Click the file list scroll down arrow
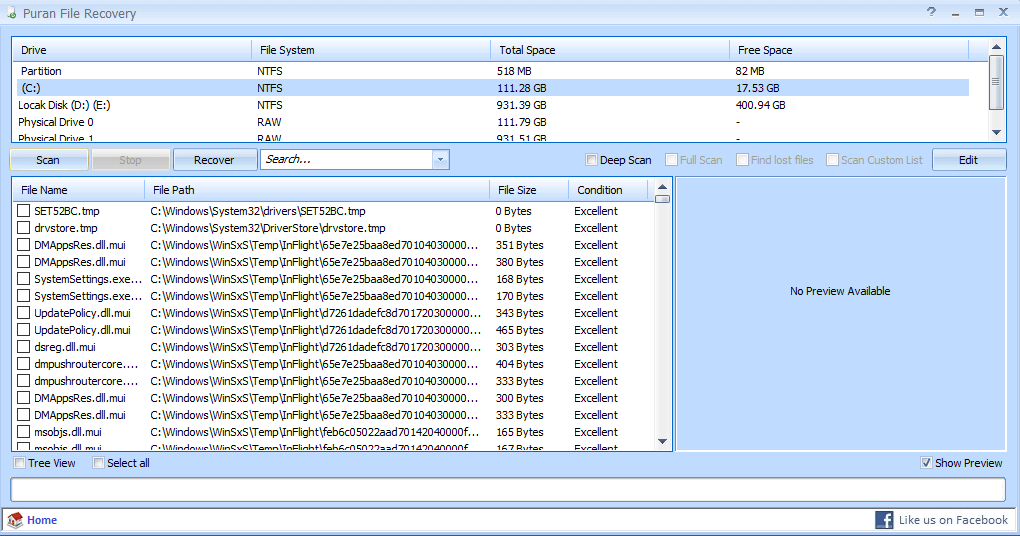The image size is (1020, 536). click(662, 442)
